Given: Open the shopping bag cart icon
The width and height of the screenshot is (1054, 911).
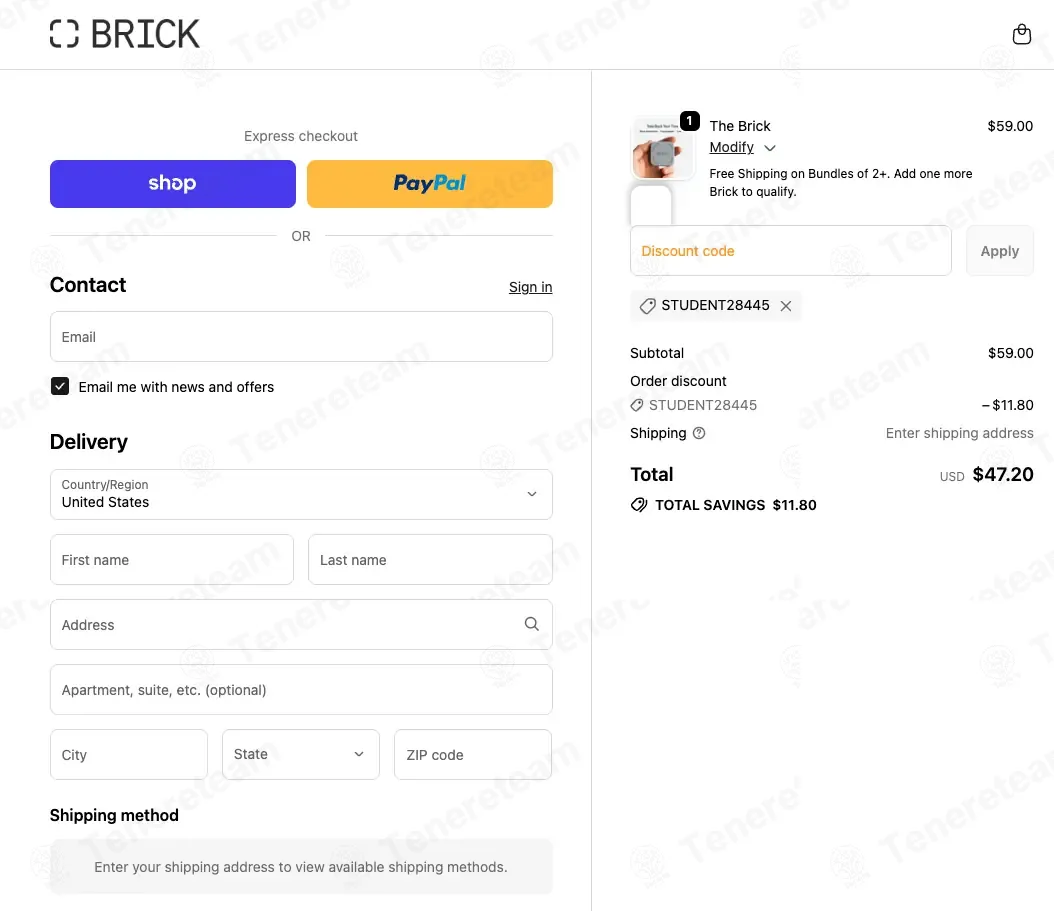Looking at the screenshot, I should (x=1021, y=35).
